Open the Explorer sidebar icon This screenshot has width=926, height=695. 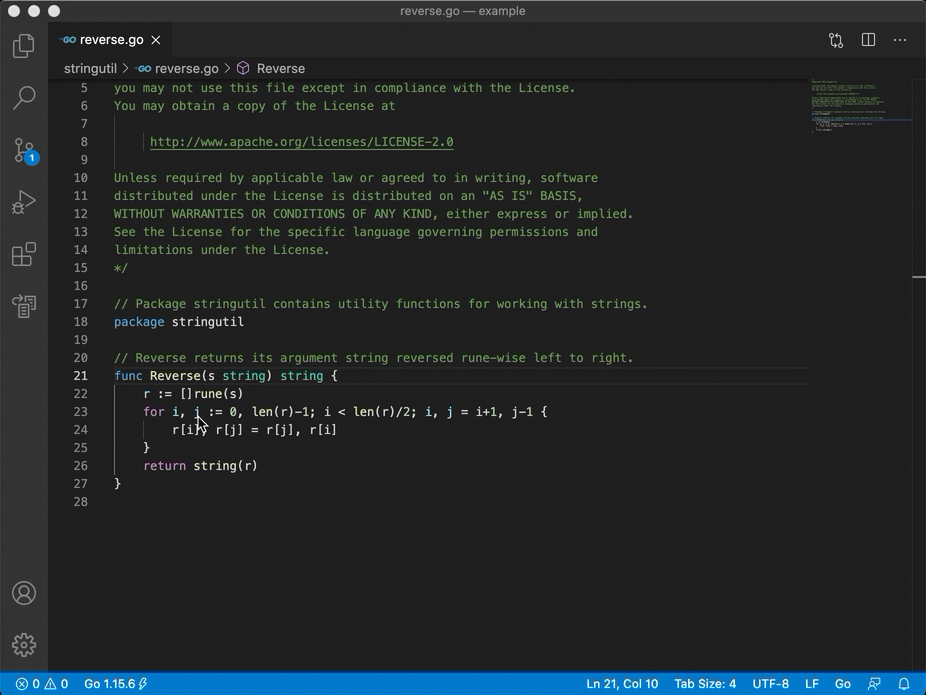pos(24,45)
